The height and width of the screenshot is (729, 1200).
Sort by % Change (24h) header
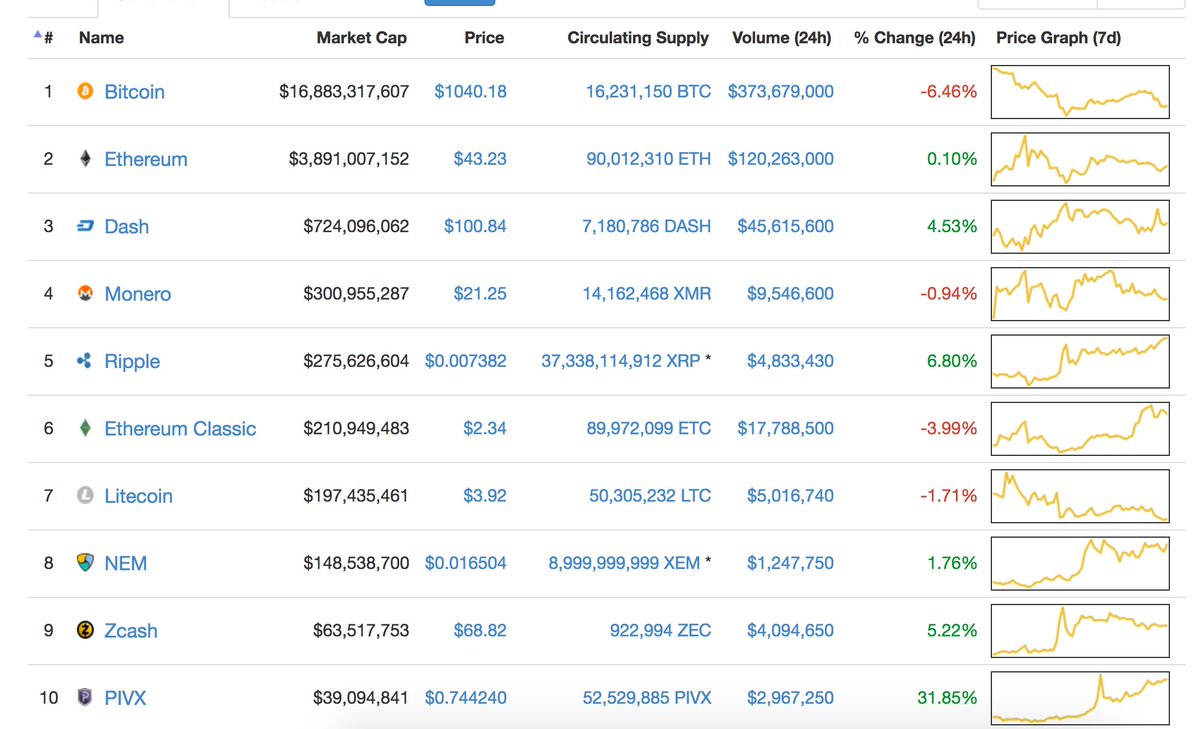(x=914, y=38)
